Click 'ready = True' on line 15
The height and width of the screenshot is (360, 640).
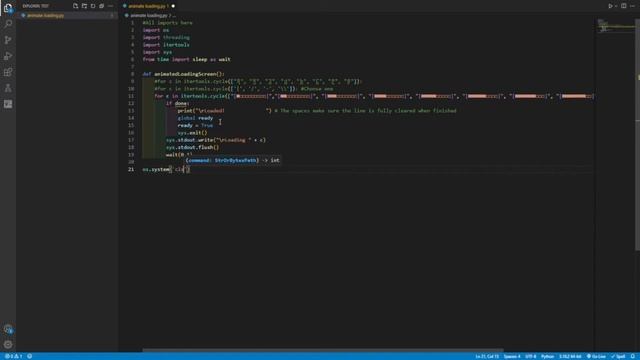(x=195, y=126)
